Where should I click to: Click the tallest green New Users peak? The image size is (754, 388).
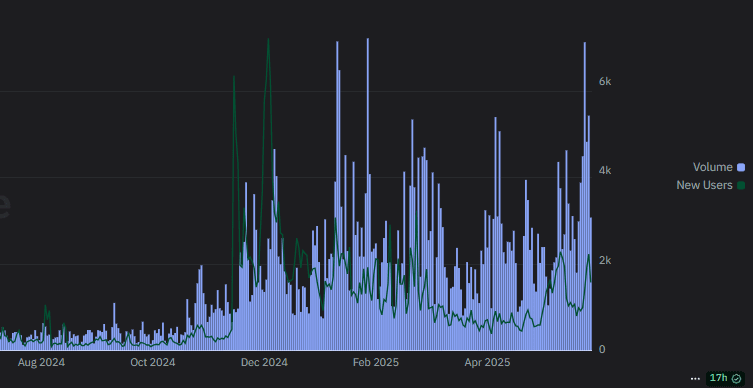[268, 41]
